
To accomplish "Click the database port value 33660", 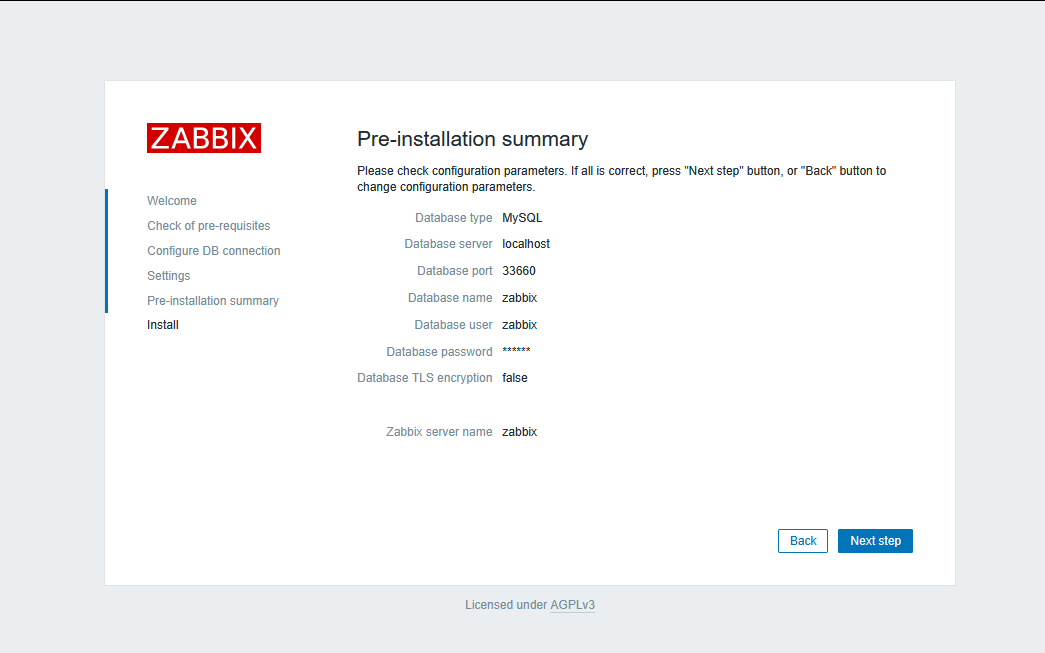I will coord(517,270).
